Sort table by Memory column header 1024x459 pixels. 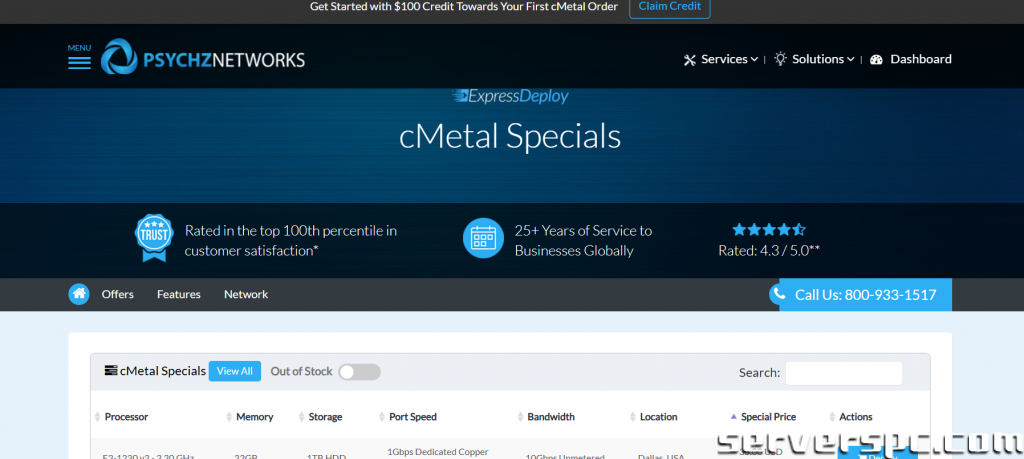(254, 417)
